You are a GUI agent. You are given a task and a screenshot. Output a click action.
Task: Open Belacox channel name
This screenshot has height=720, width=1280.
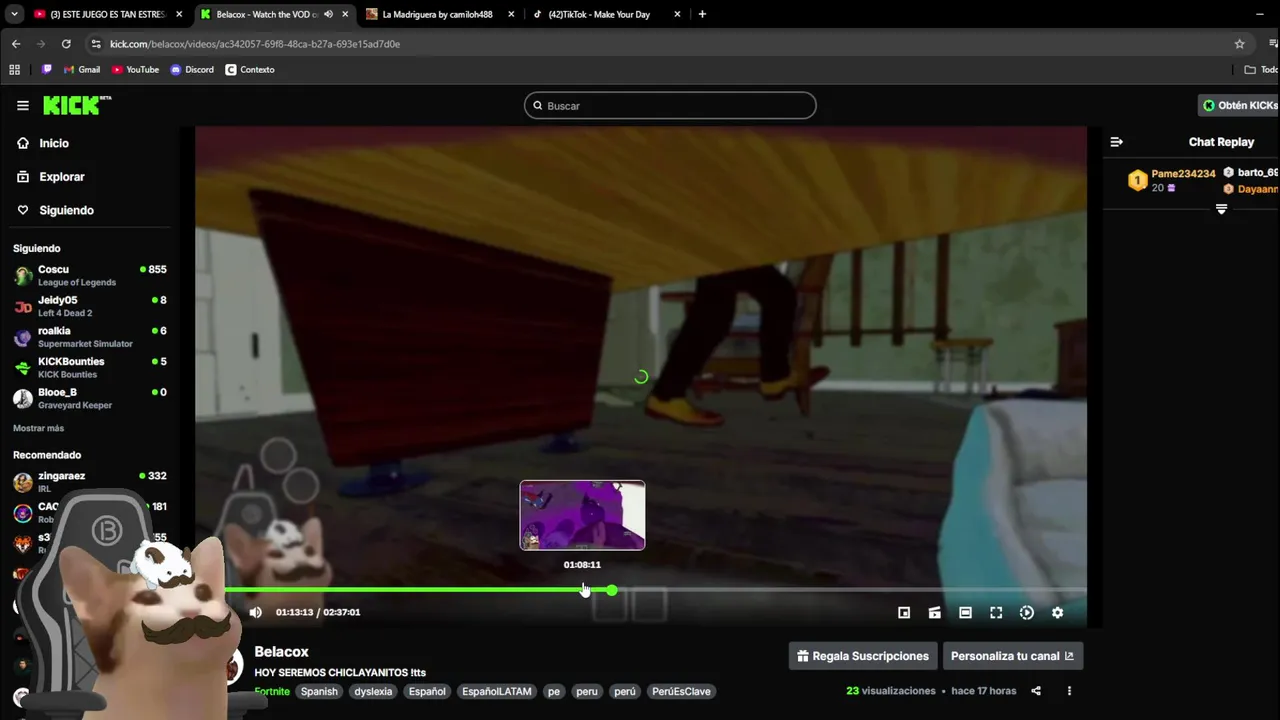[x=281, y=651]
